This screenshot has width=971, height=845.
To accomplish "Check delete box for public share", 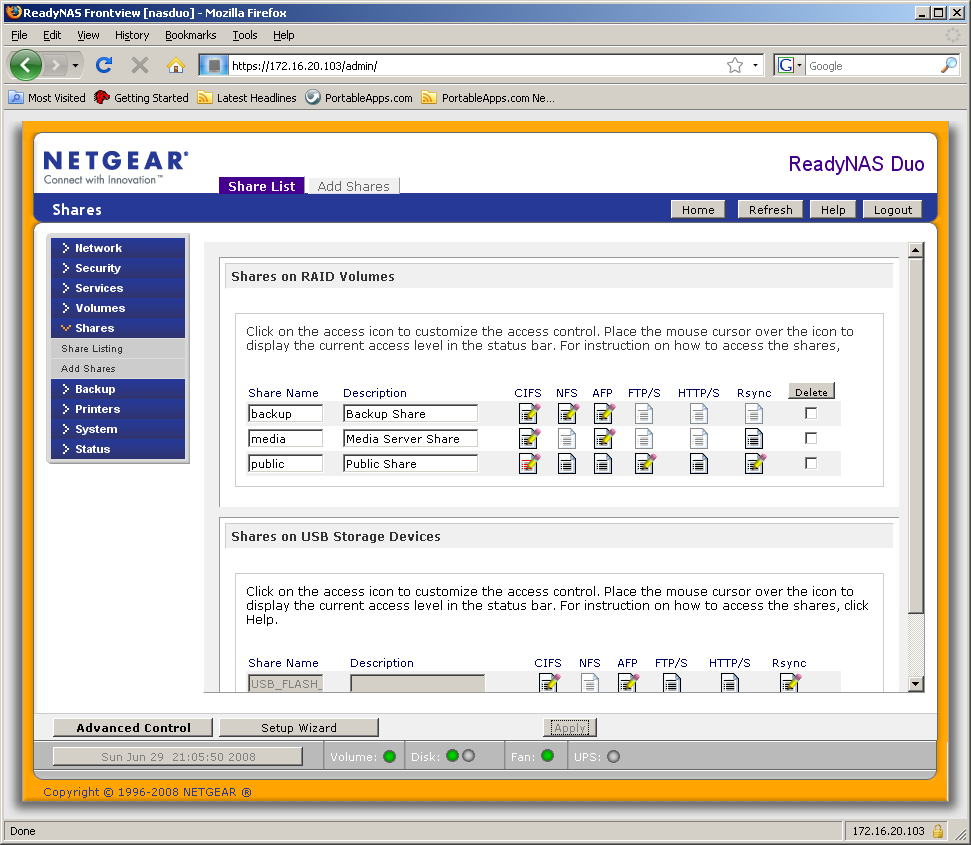I will pos(811,463).
